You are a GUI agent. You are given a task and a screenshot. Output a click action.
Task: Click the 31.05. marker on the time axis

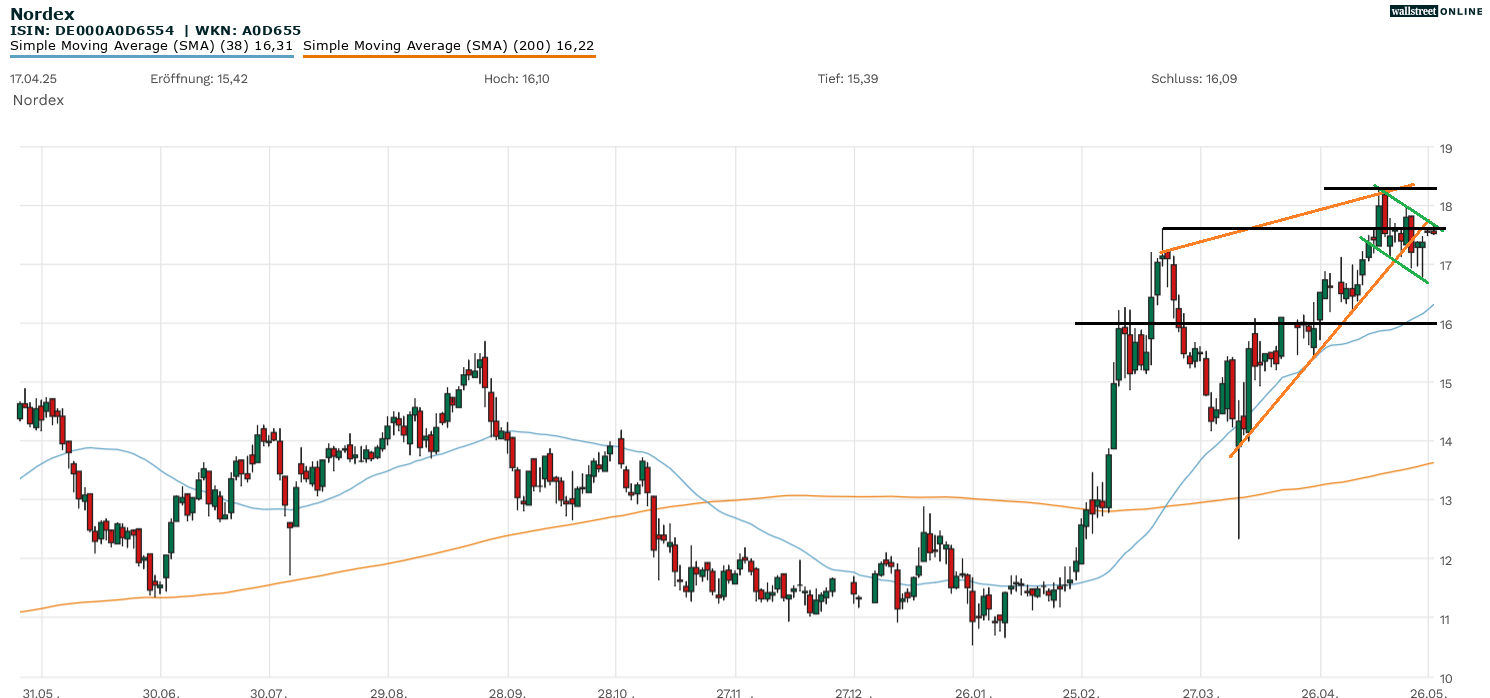coord(42,692)
